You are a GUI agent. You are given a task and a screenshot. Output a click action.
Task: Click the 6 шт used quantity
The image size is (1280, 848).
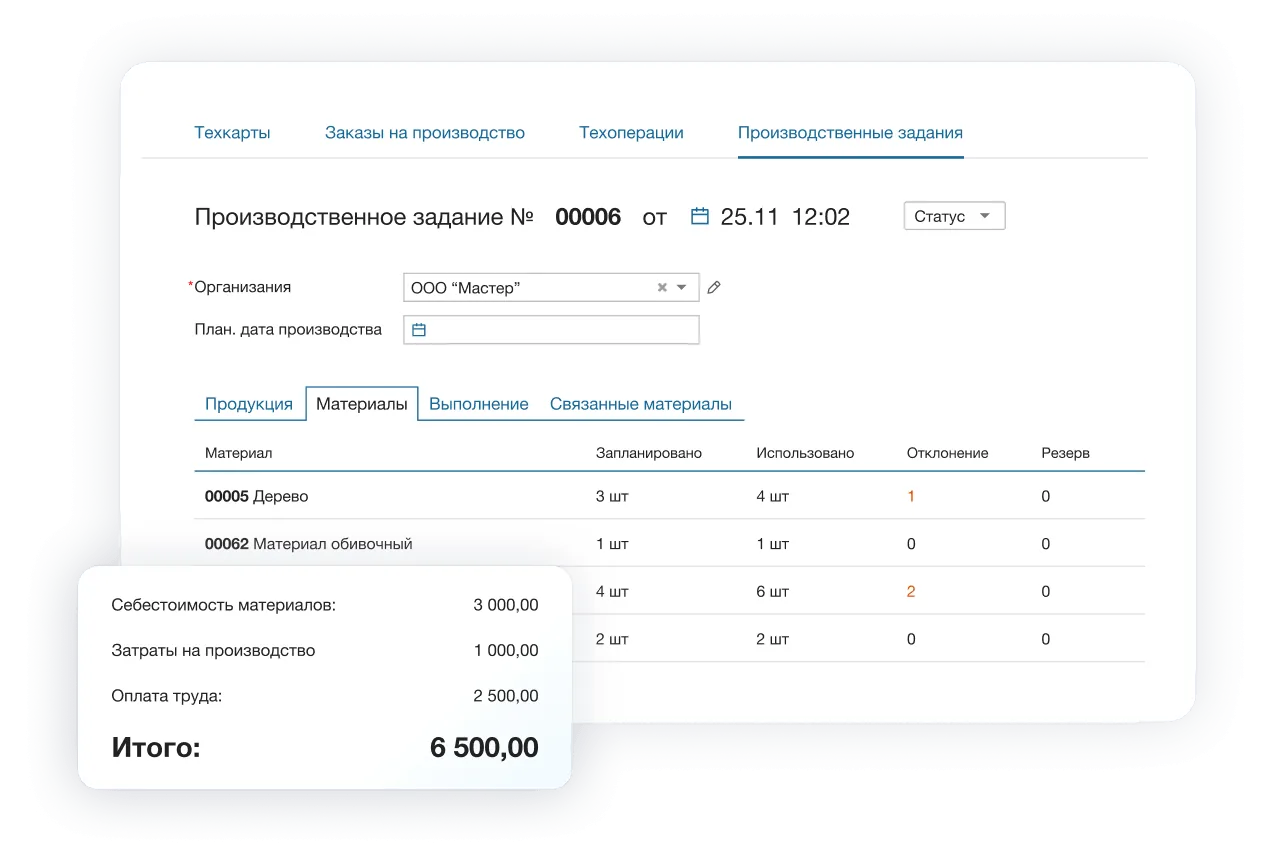773,592
